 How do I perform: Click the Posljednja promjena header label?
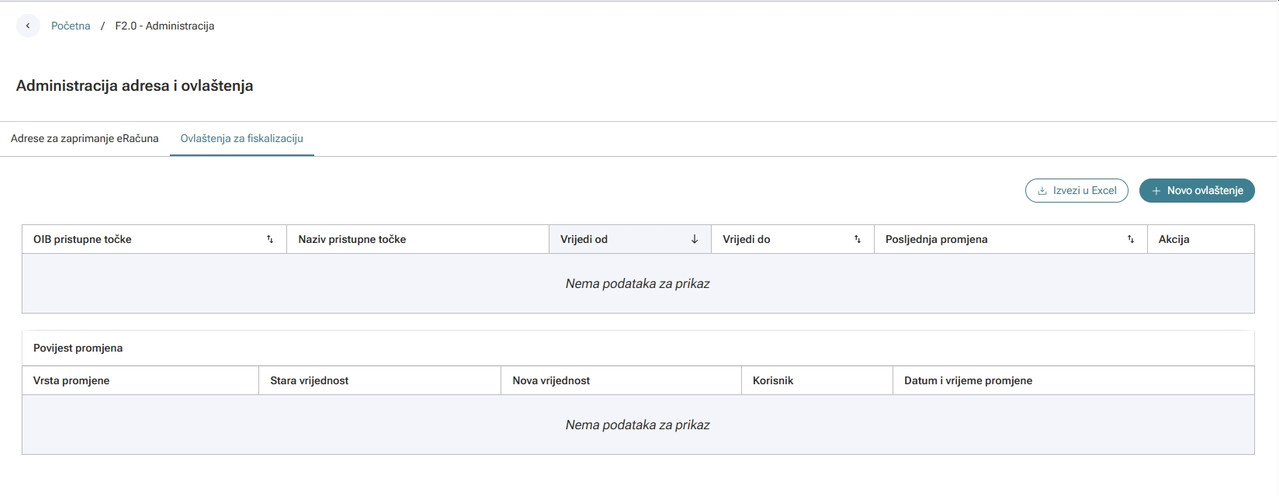tap(936, 240)
